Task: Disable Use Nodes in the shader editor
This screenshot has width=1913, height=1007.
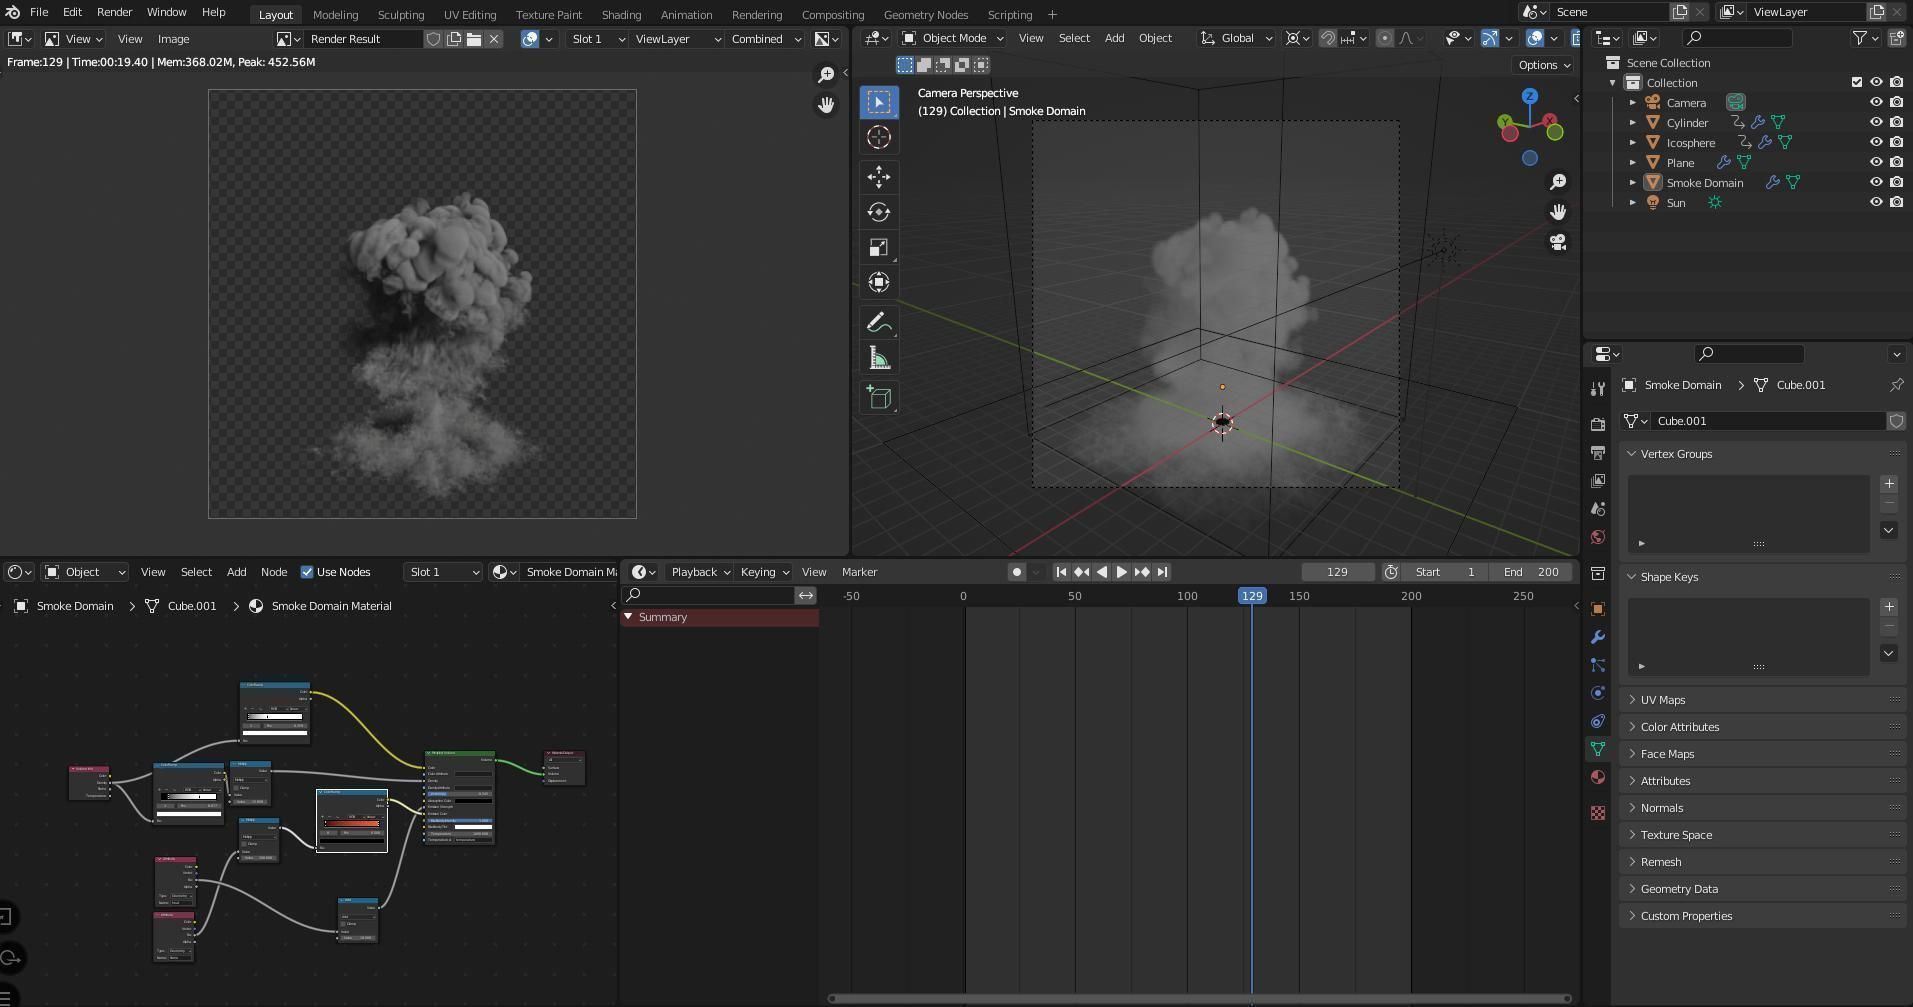Action: click(x=307, y=572)
